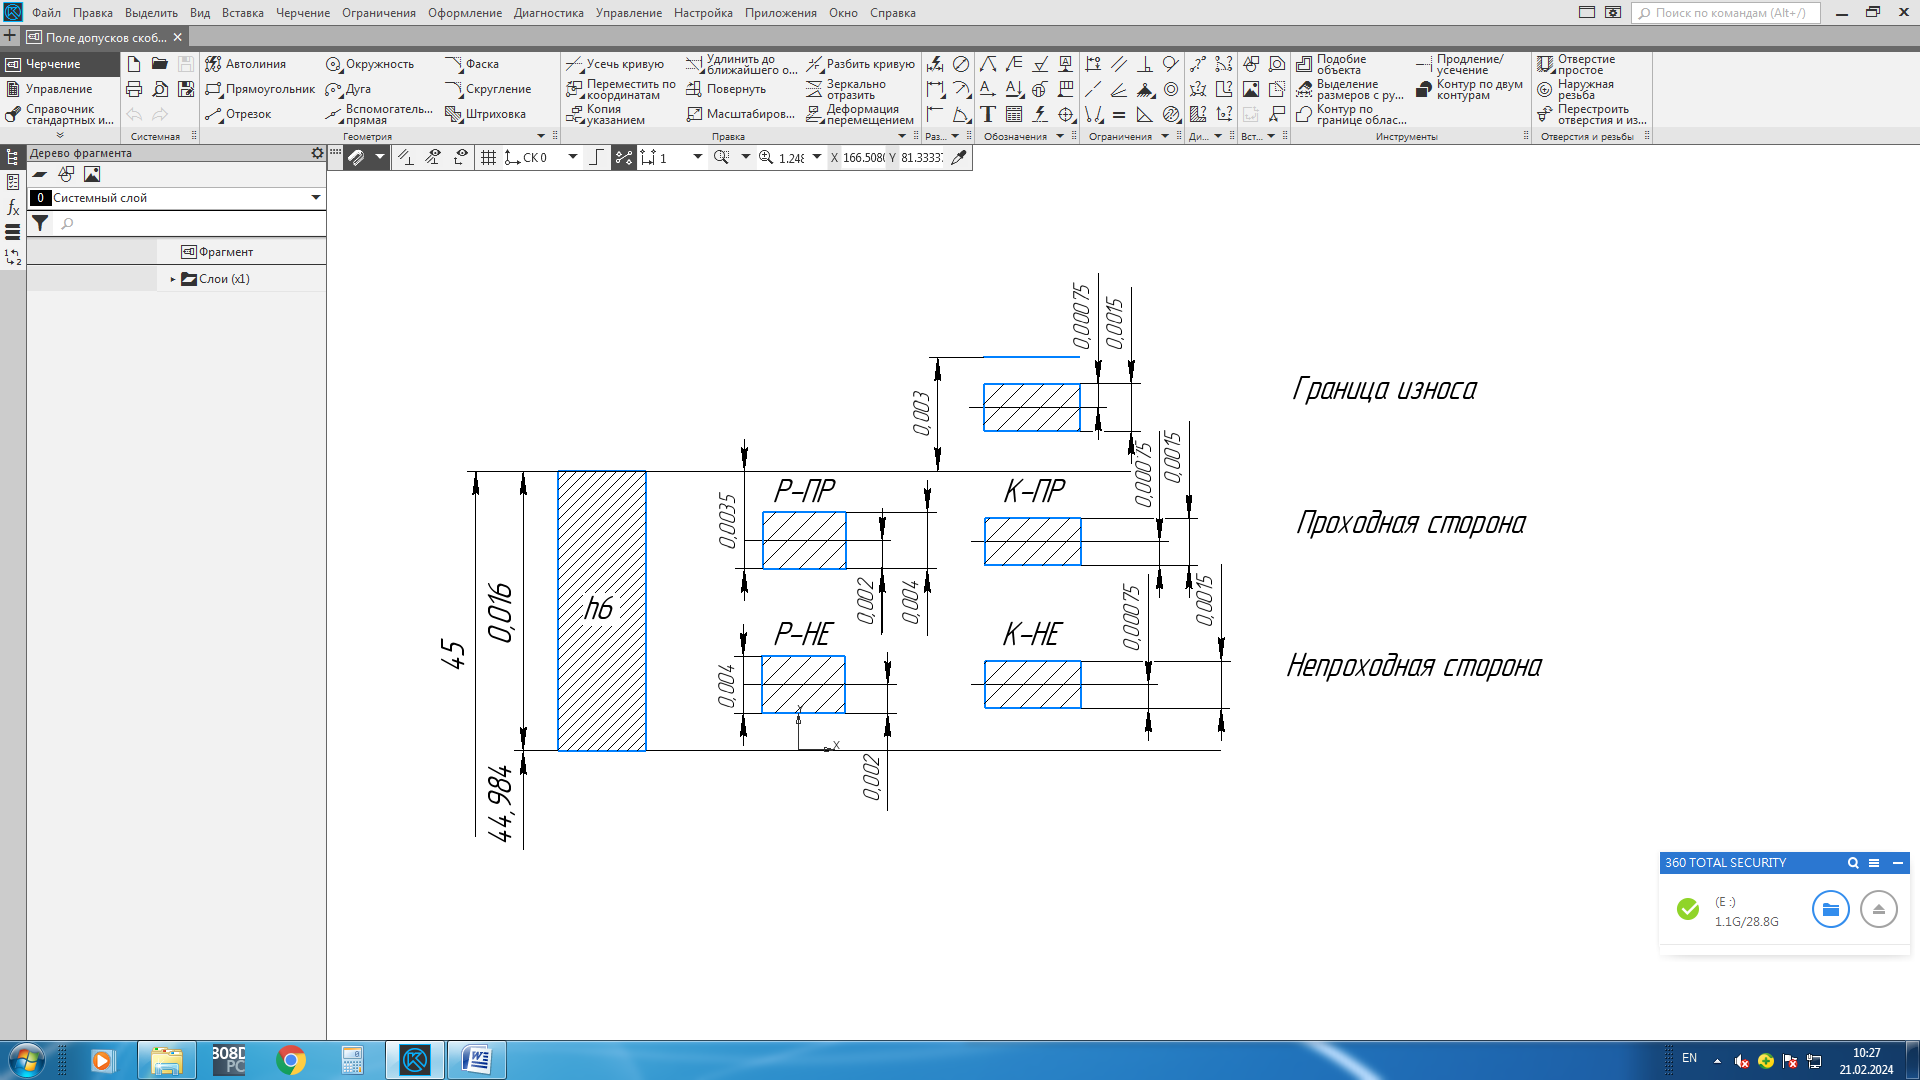Toggle the grid display button
The width and height of the screenshot is (1920, 1080).
point(488,158)
